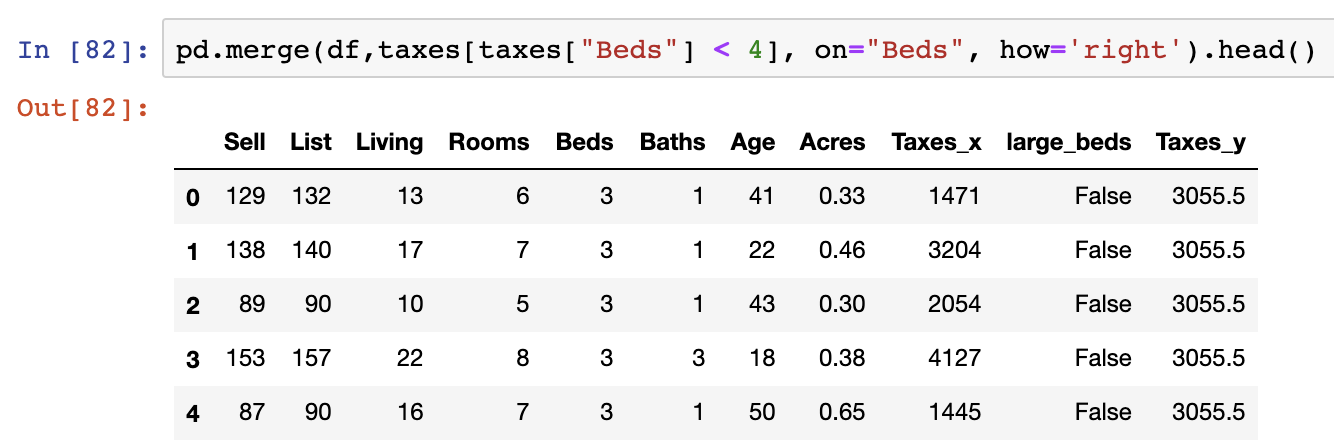
Task: Select the Acres value 0.65
Action: 842,412
